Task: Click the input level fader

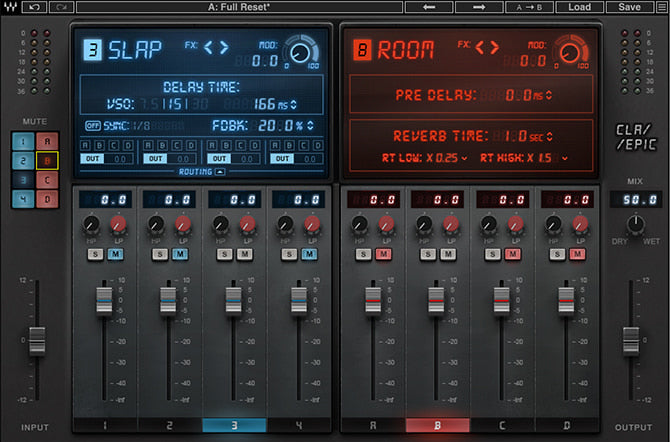Action: pos(37,341)
